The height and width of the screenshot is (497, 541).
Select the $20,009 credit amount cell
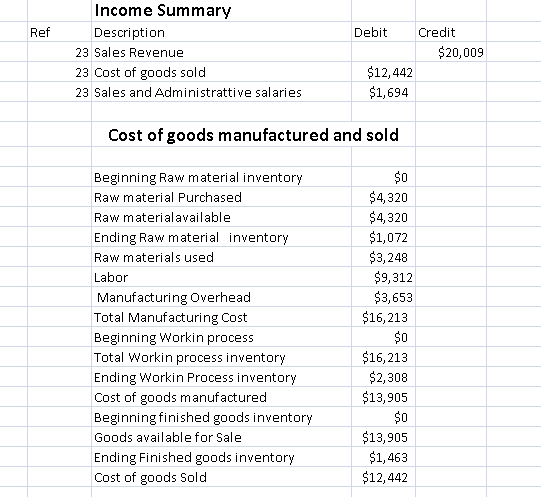[451, 52]
